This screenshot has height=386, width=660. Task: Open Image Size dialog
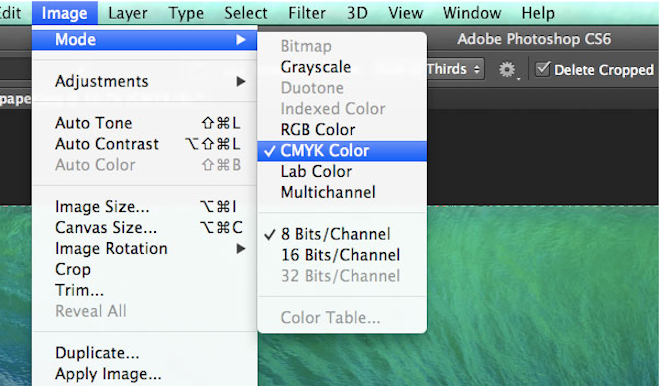[x=144, y=207]
